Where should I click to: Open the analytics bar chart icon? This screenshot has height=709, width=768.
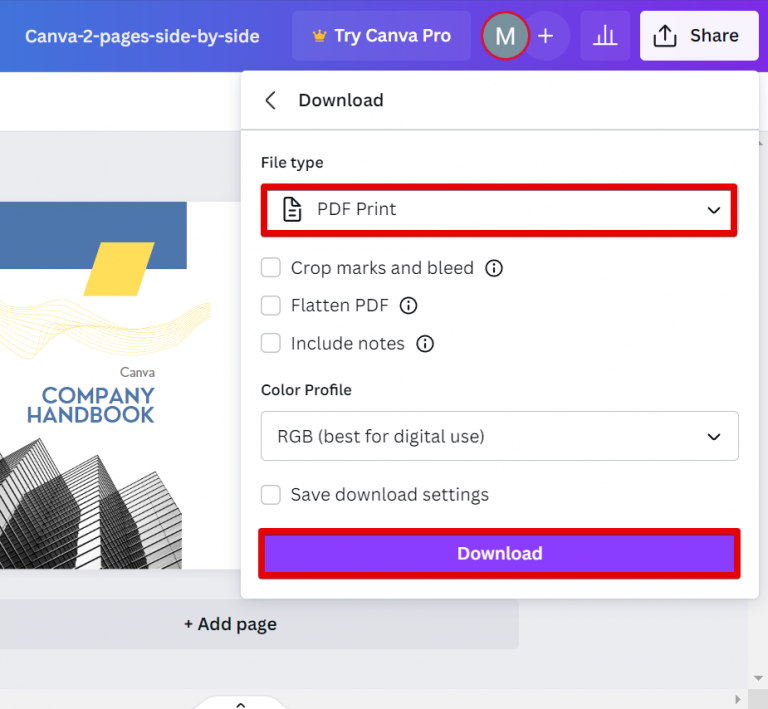pos(605,37)
